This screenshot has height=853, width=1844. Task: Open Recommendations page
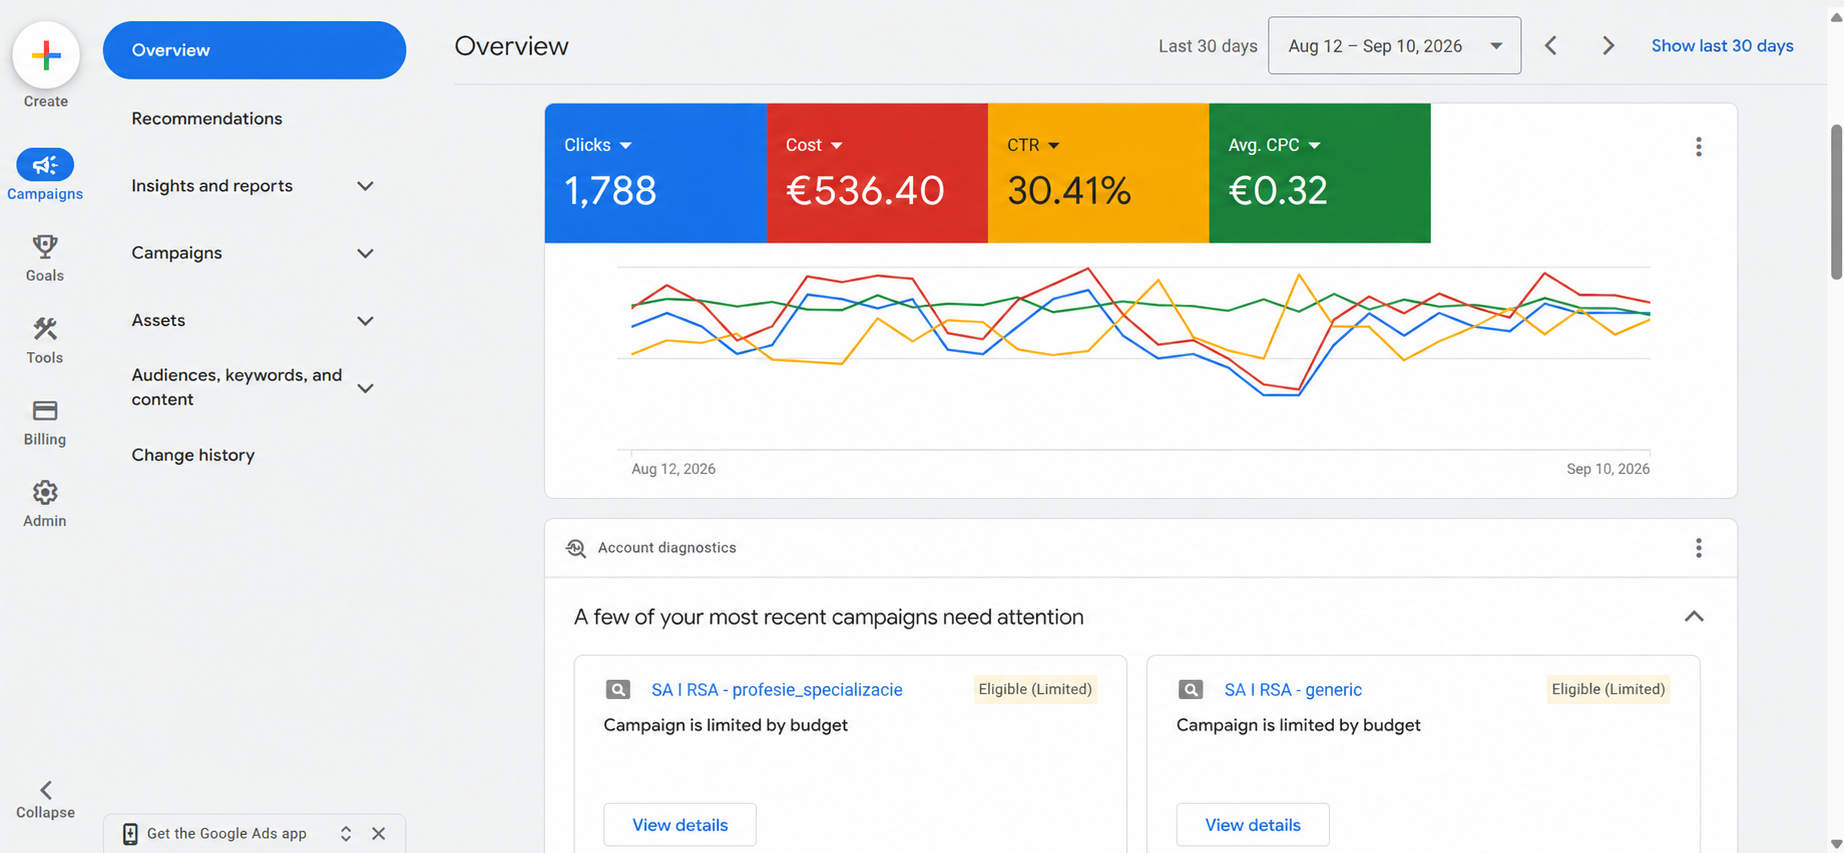(x=207, y=119)
